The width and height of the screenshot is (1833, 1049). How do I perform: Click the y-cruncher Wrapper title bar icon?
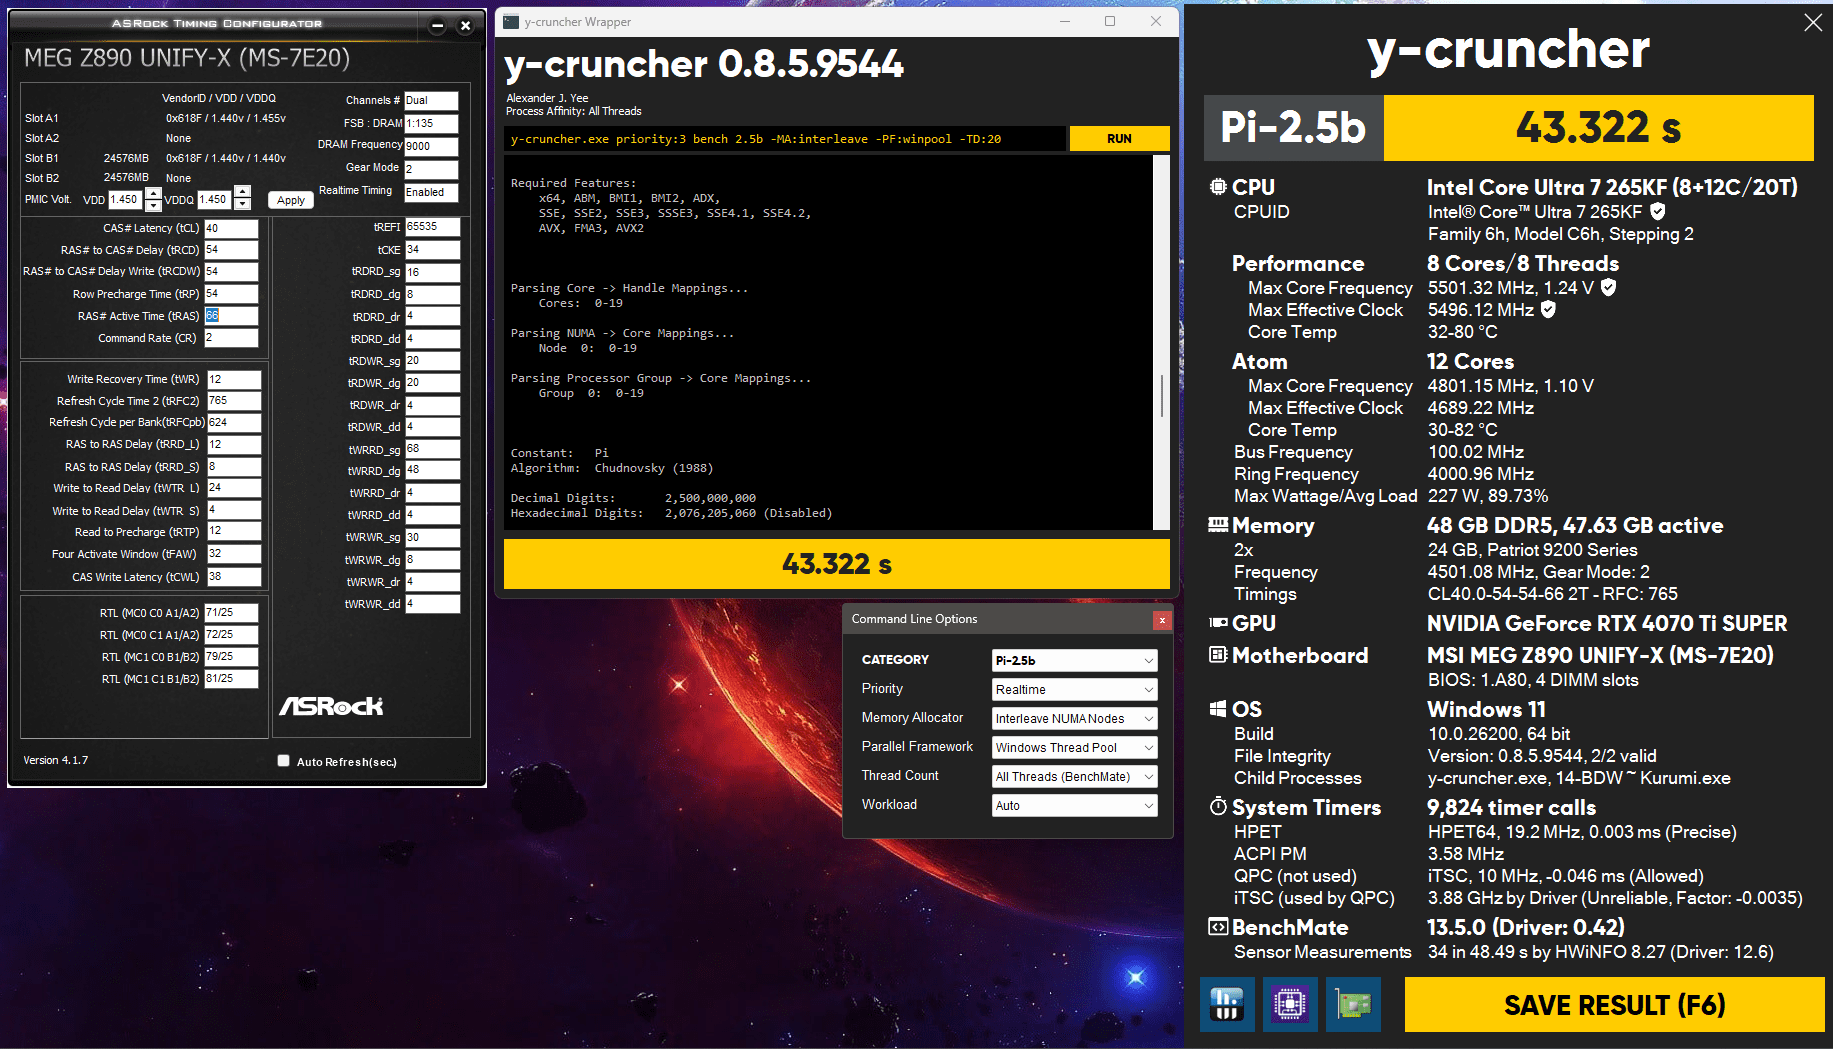(x=511, y=21)
